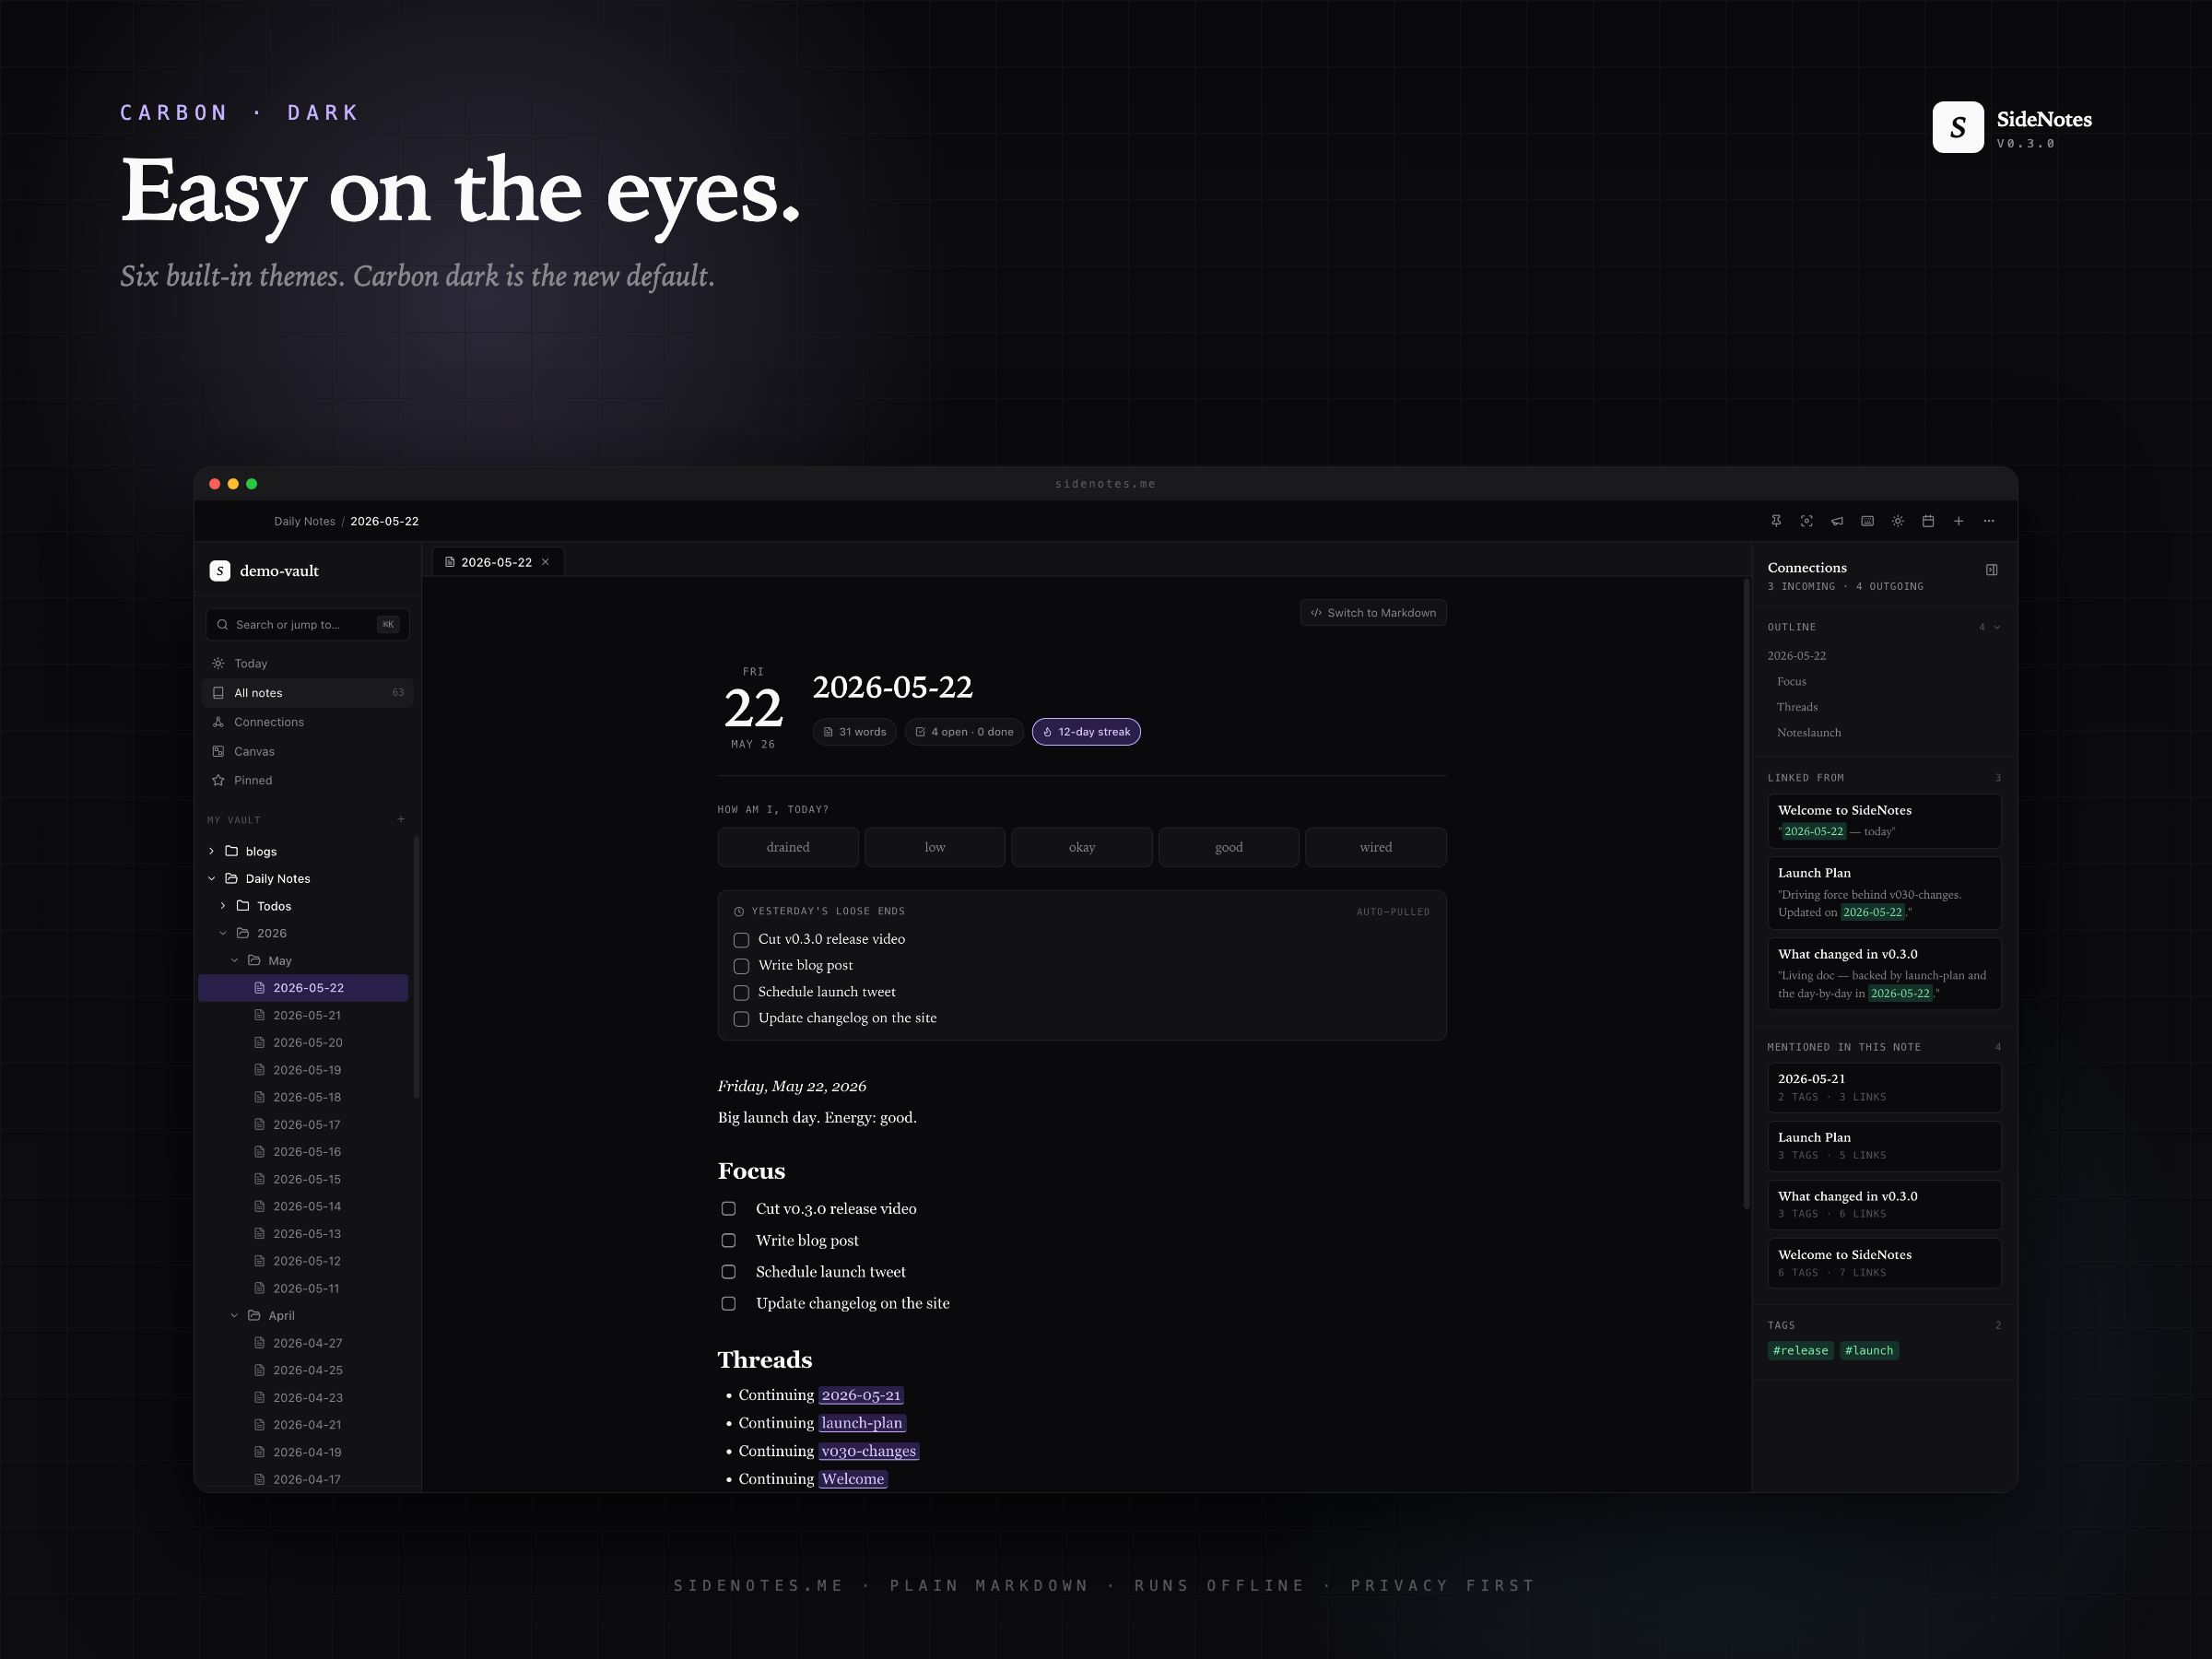The height and width of the screenshot is (1659, 2212).
Task: Select the 'good' mood option
Action: pyautogui.click(x=1228, y=847)
